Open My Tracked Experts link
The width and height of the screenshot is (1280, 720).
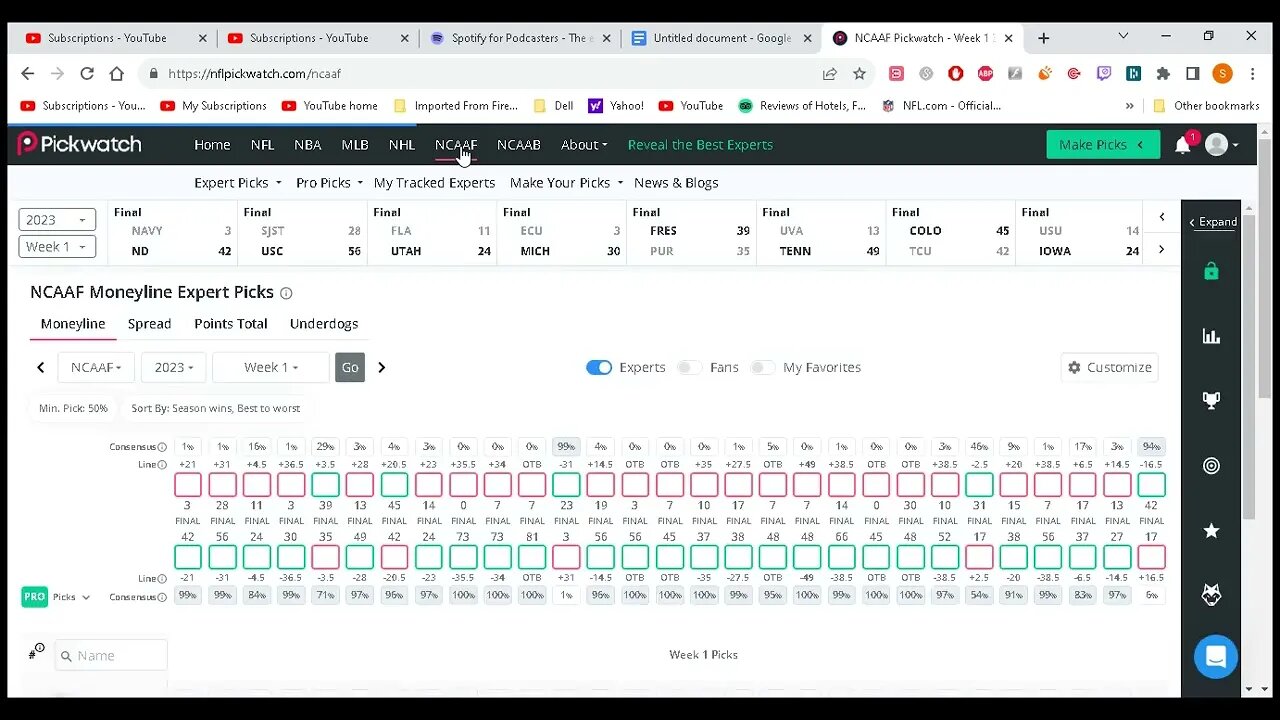(x=435, y=183)
